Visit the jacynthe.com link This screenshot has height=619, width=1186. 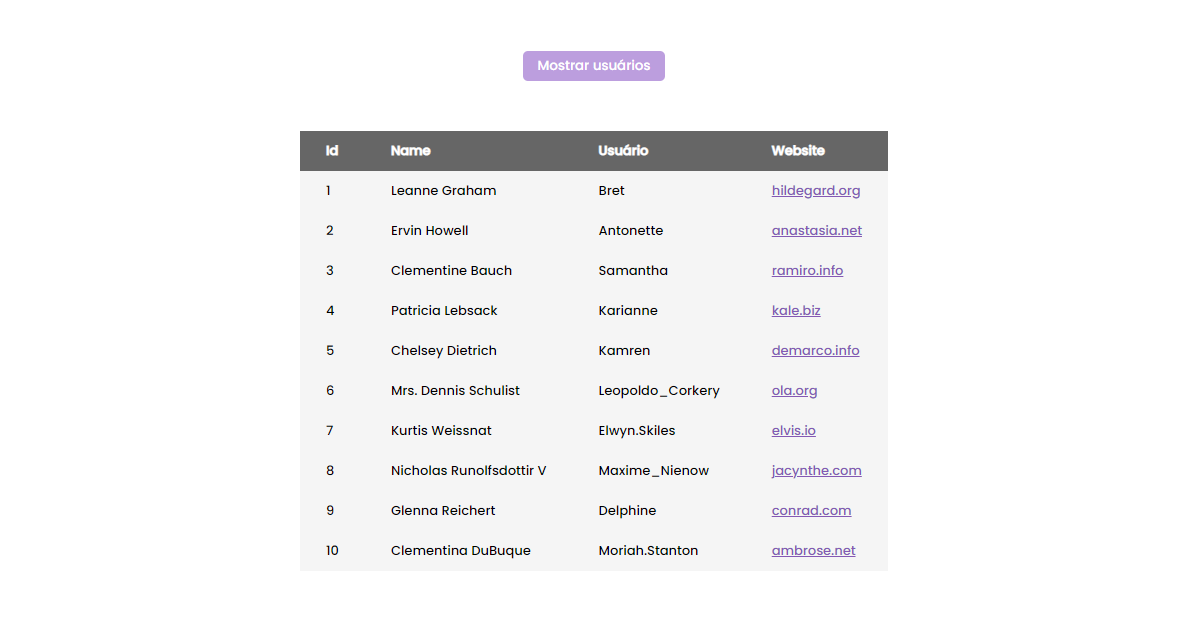point(816,471)
